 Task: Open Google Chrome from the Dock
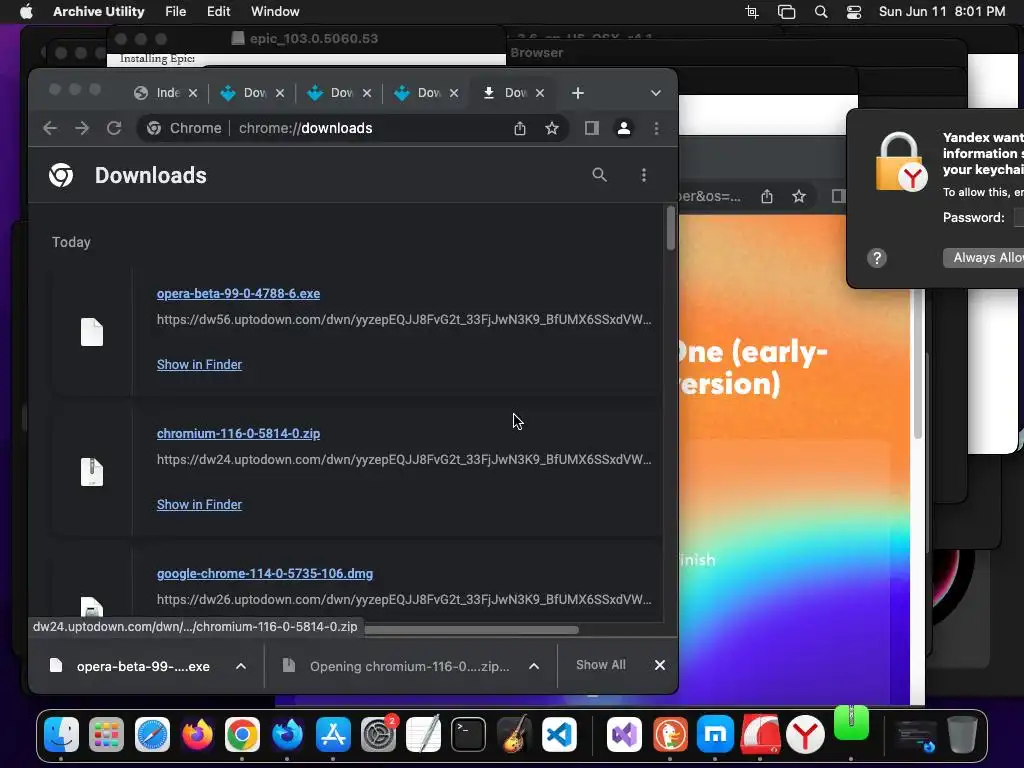[x=242, y=735]
